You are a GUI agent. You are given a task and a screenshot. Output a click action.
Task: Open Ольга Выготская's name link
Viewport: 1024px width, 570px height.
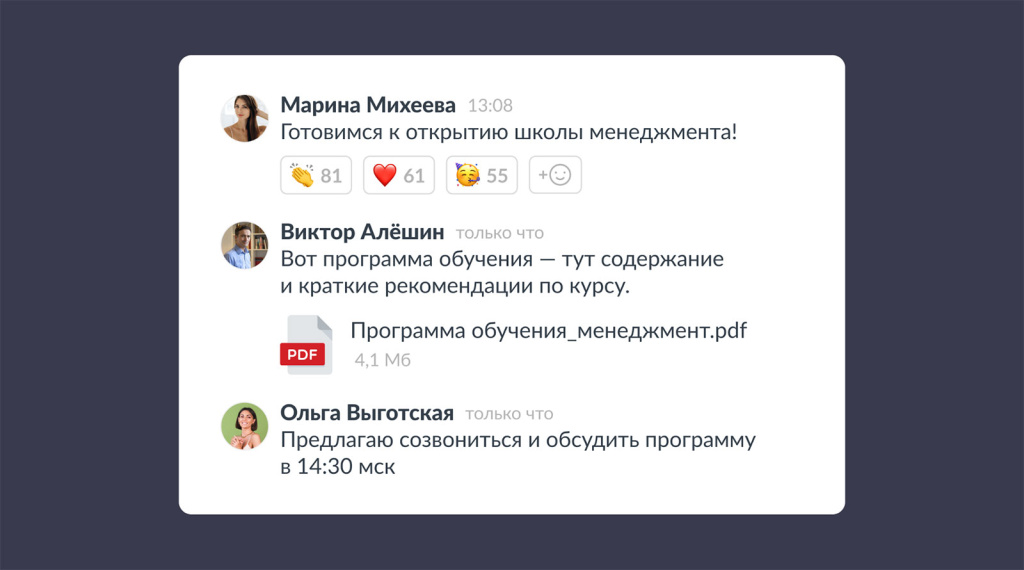(x=367, y=413)
